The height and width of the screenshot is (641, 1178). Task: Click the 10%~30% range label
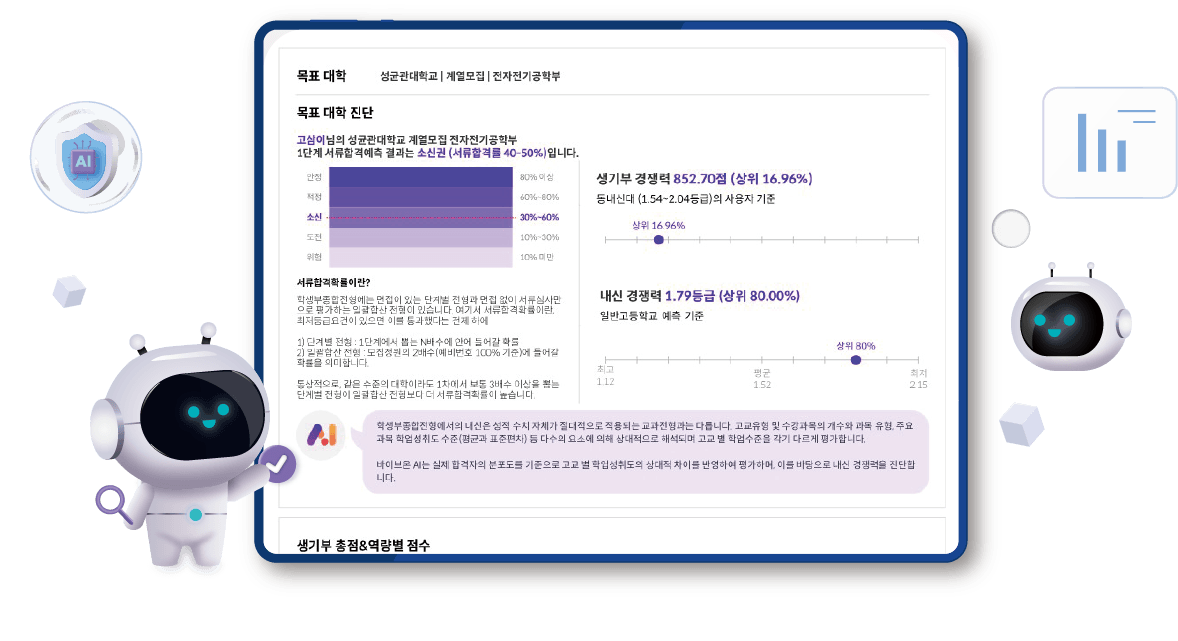(539, 237)
